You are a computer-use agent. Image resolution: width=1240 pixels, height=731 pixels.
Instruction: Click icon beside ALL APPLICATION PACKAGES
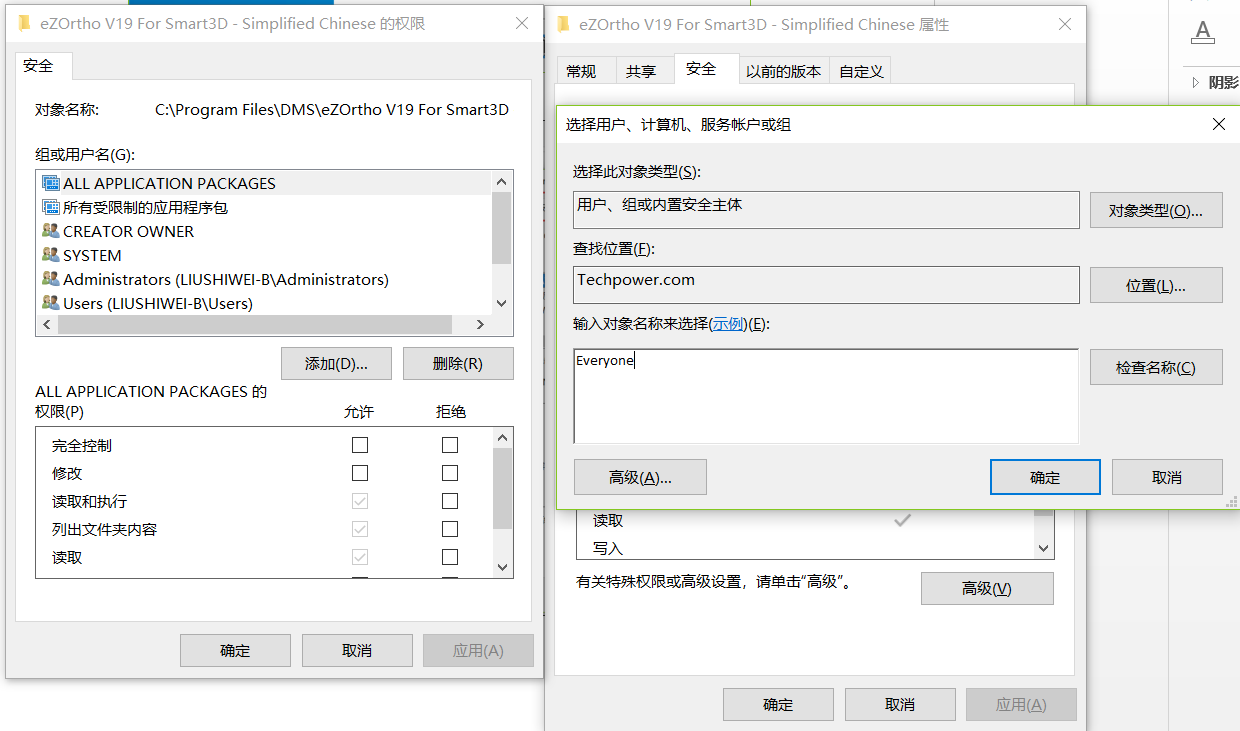[x=51, y=183]
